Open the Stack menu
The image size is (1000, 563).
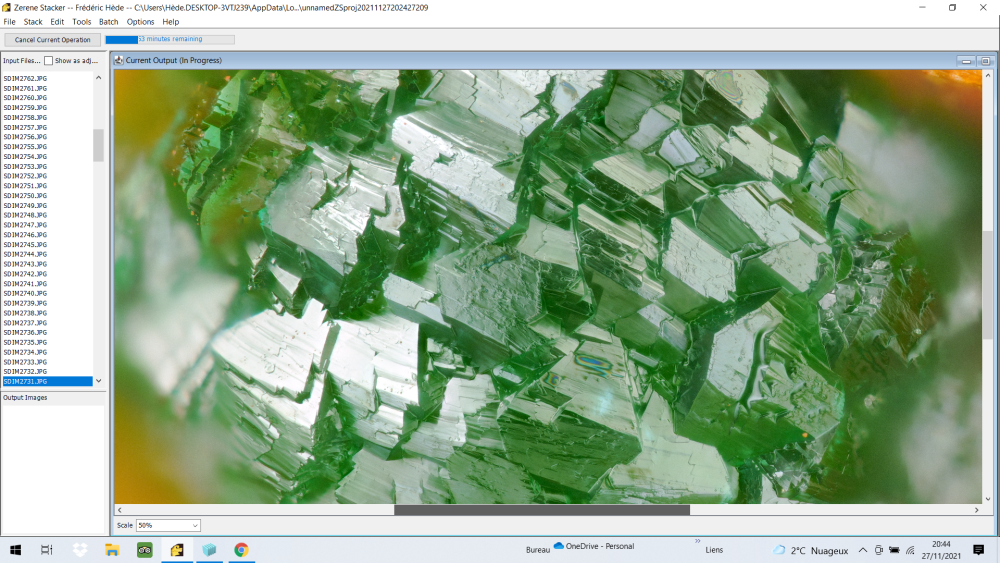point(33,22)
